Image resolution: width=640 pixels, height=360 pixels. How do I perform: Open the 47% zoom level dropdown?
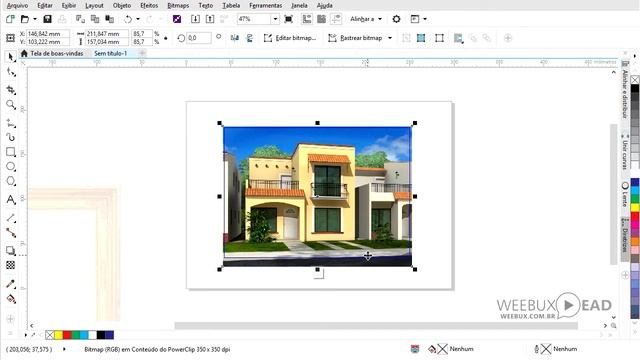[x=275, y=19]
